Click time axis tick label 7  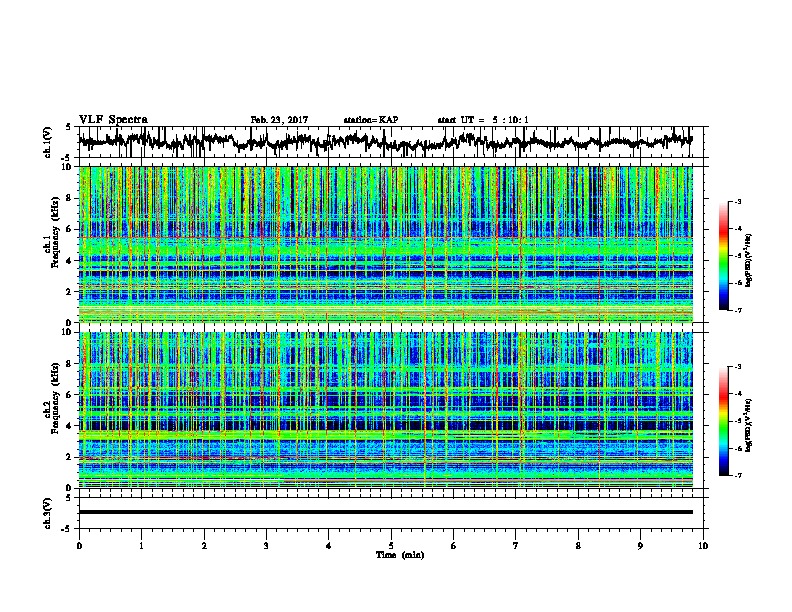pos(516,546)
